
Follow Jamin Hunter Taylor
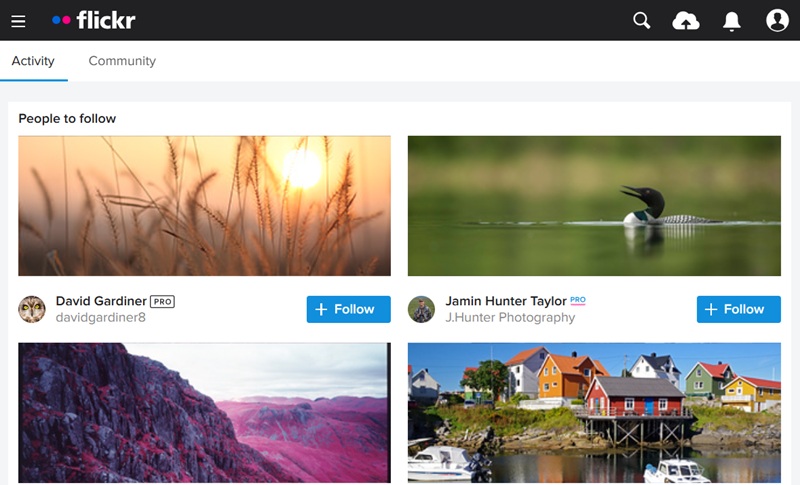(x=738, y=309)
